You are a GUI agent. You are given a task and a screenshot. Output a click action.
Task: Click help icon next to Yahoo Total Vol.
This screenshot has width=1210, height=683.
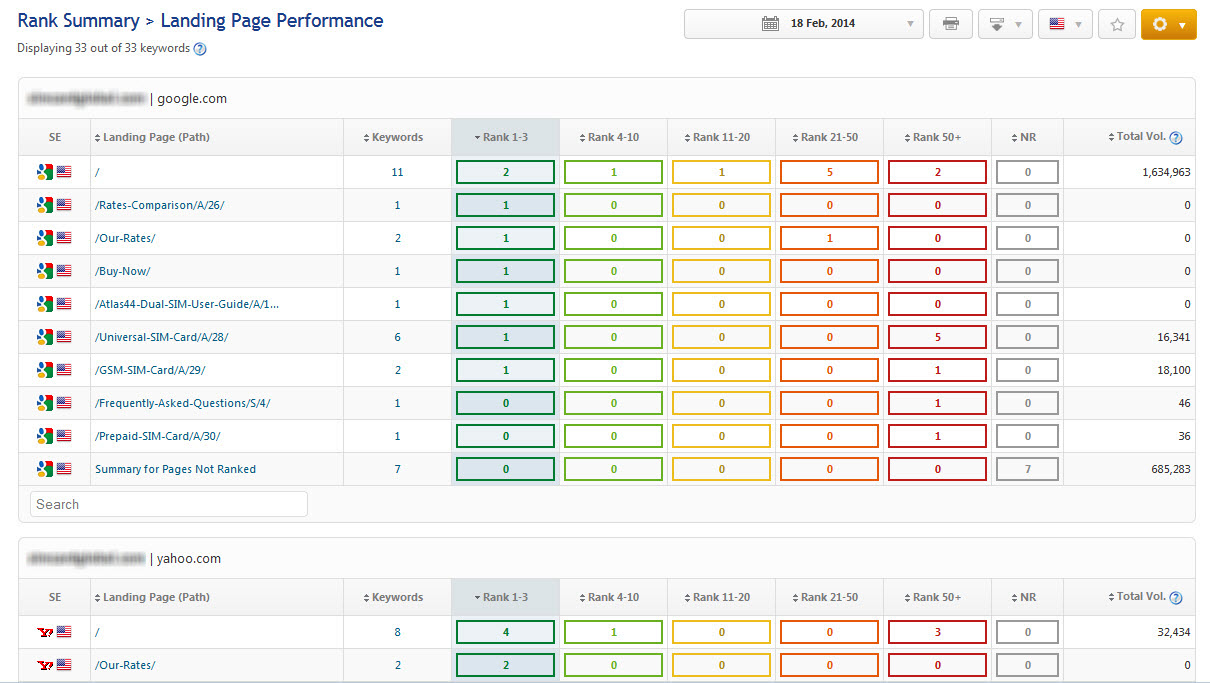1176,598
